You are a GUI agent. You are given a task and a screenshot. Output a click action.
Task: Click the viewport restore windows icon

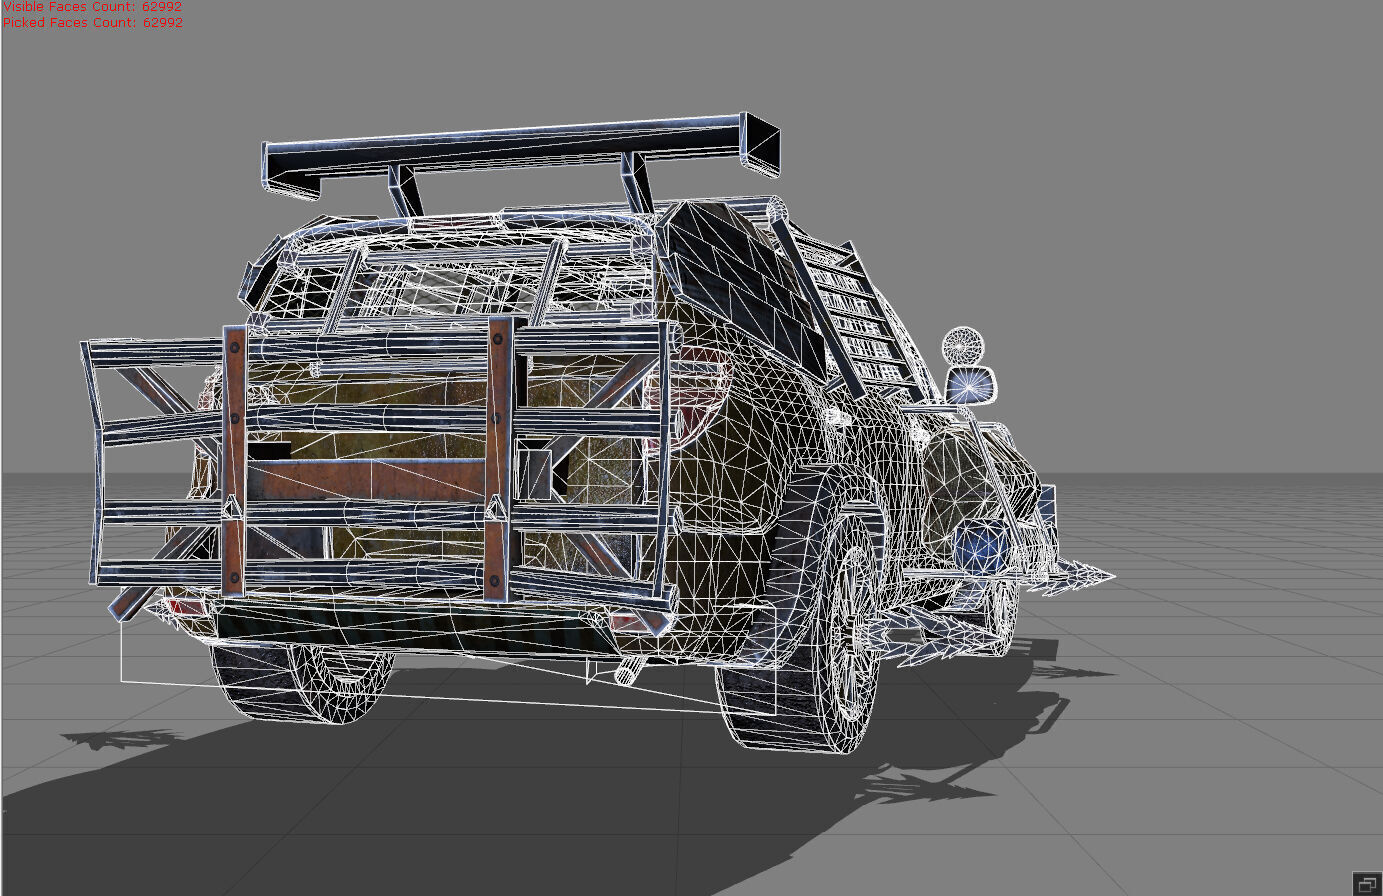1365,882
